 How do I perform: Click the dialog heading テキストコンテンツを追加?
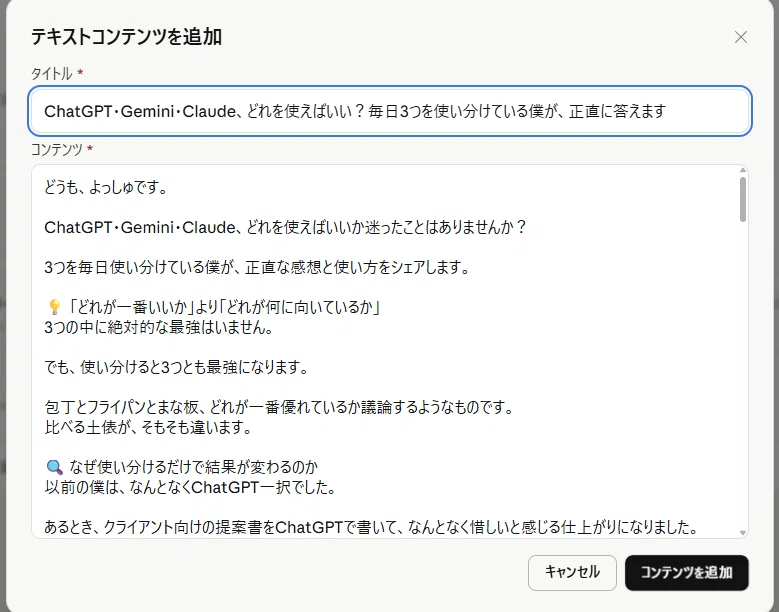tap(126, 37)
